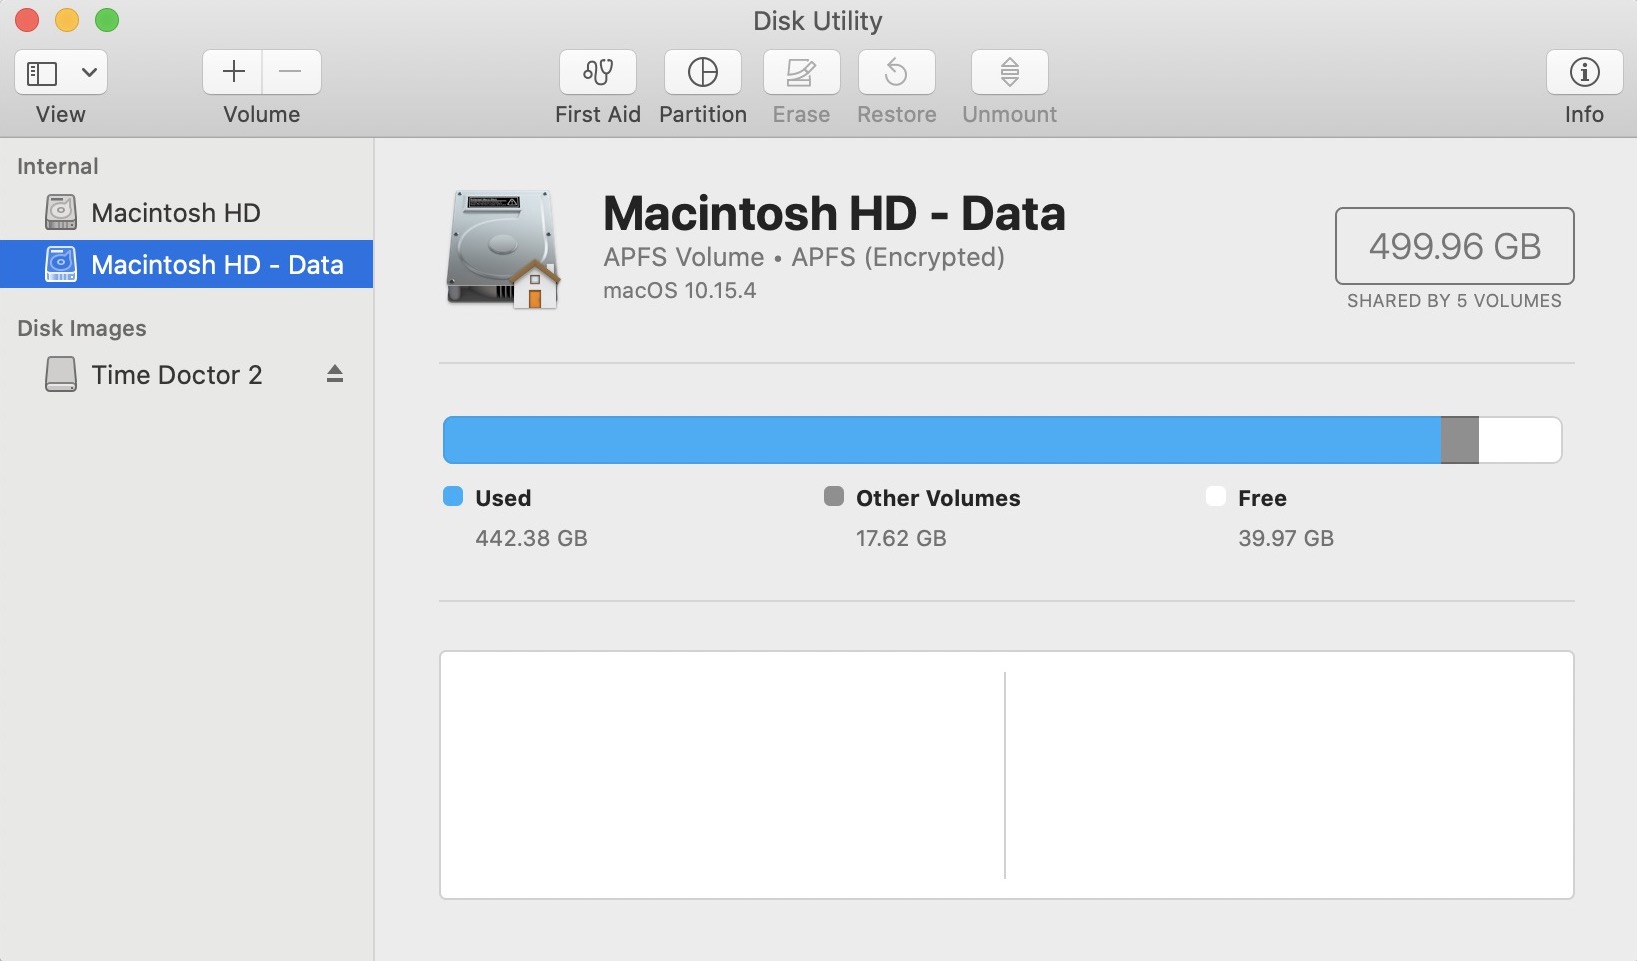The height and width of the screenshot is (961, 1637).
Task: Open the Restore tool
Action: tap(895, 85)
